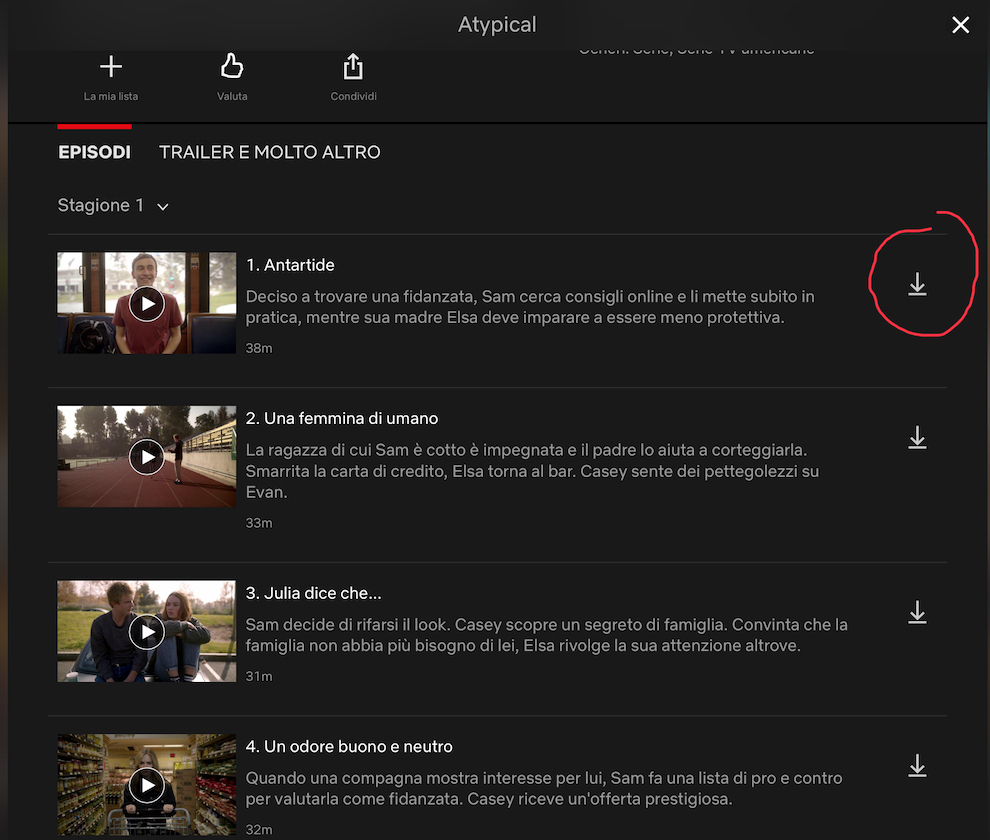Add Atypical to La mia lista

[110, 78]
